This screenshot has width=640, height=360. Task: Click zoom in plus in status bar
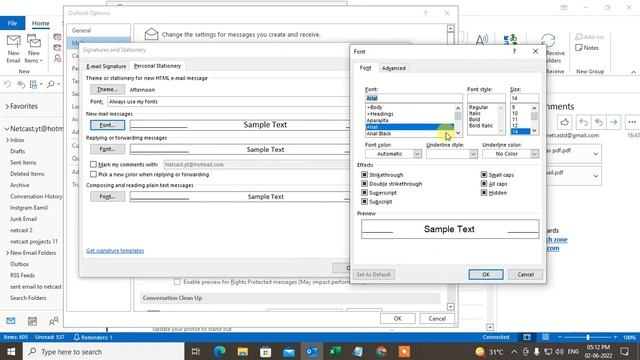[615, 337]
